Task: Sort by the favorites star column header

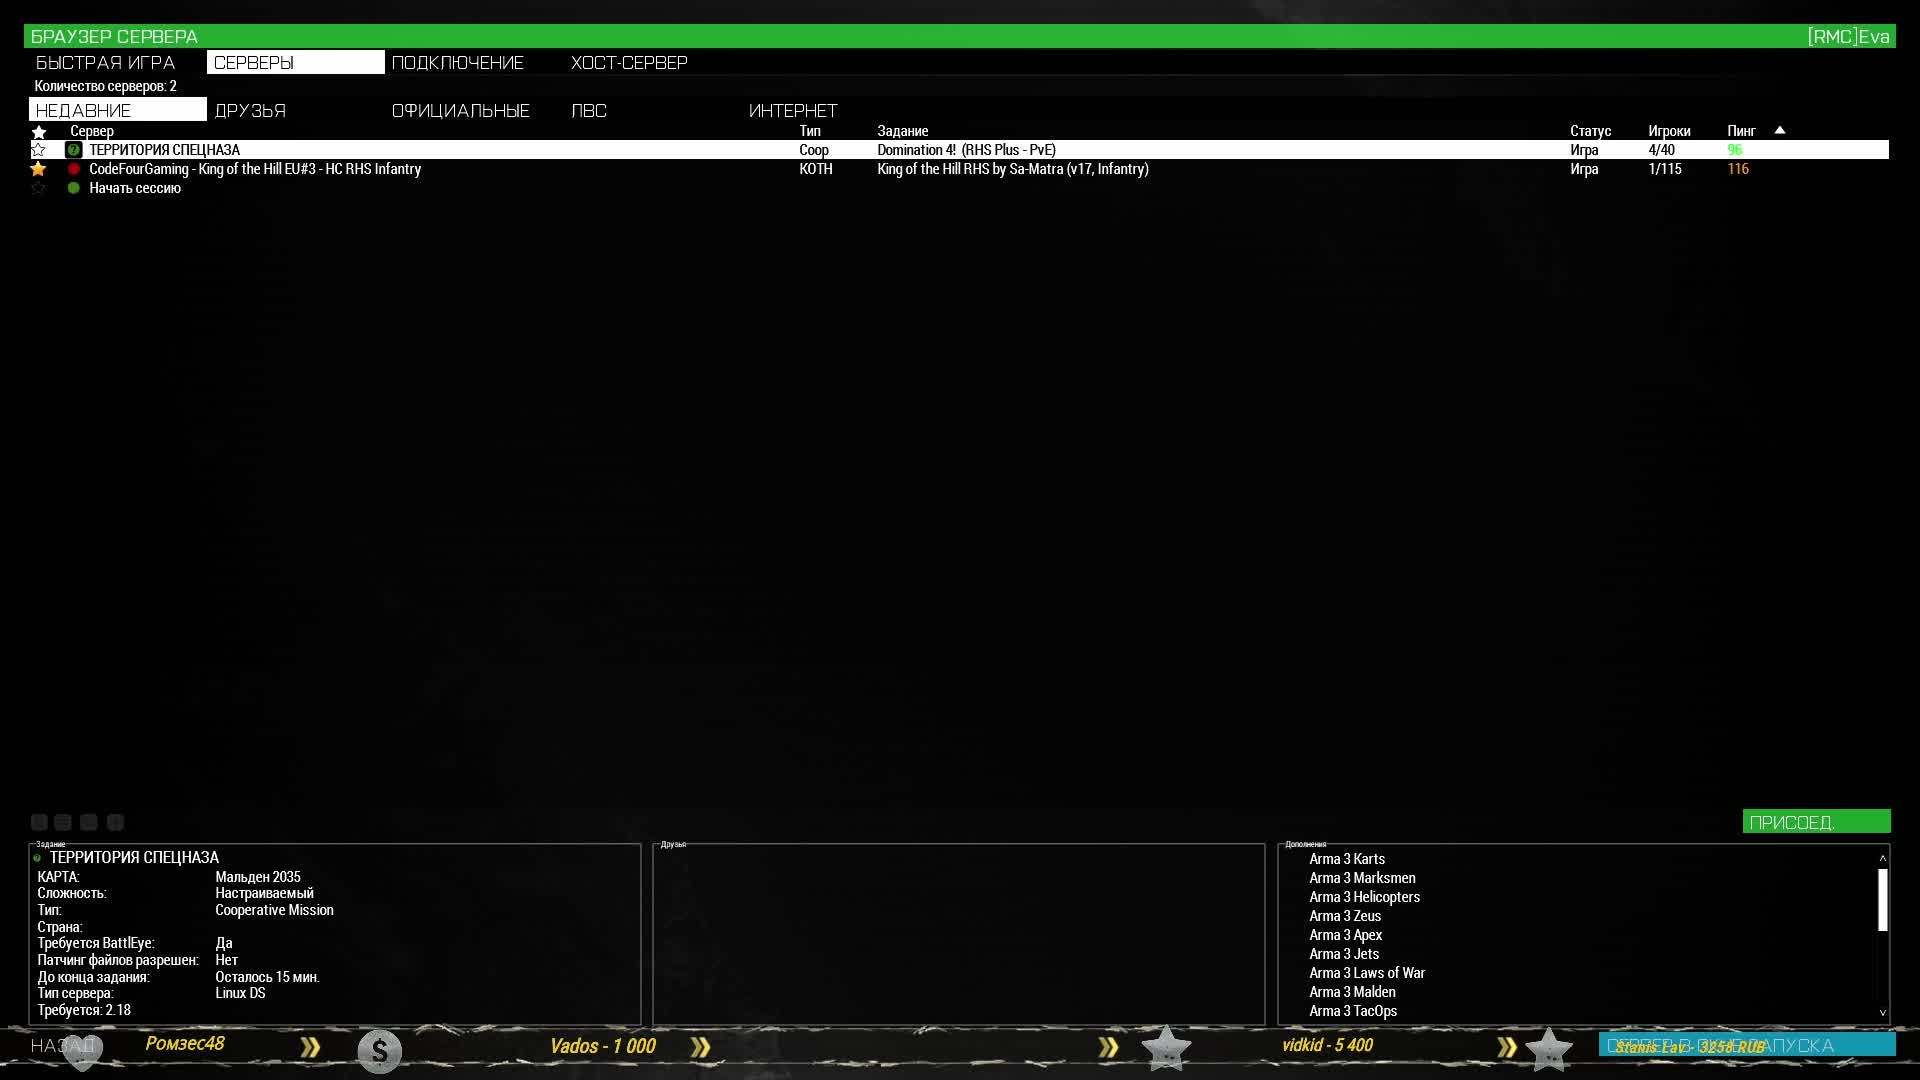Action: 39,131
